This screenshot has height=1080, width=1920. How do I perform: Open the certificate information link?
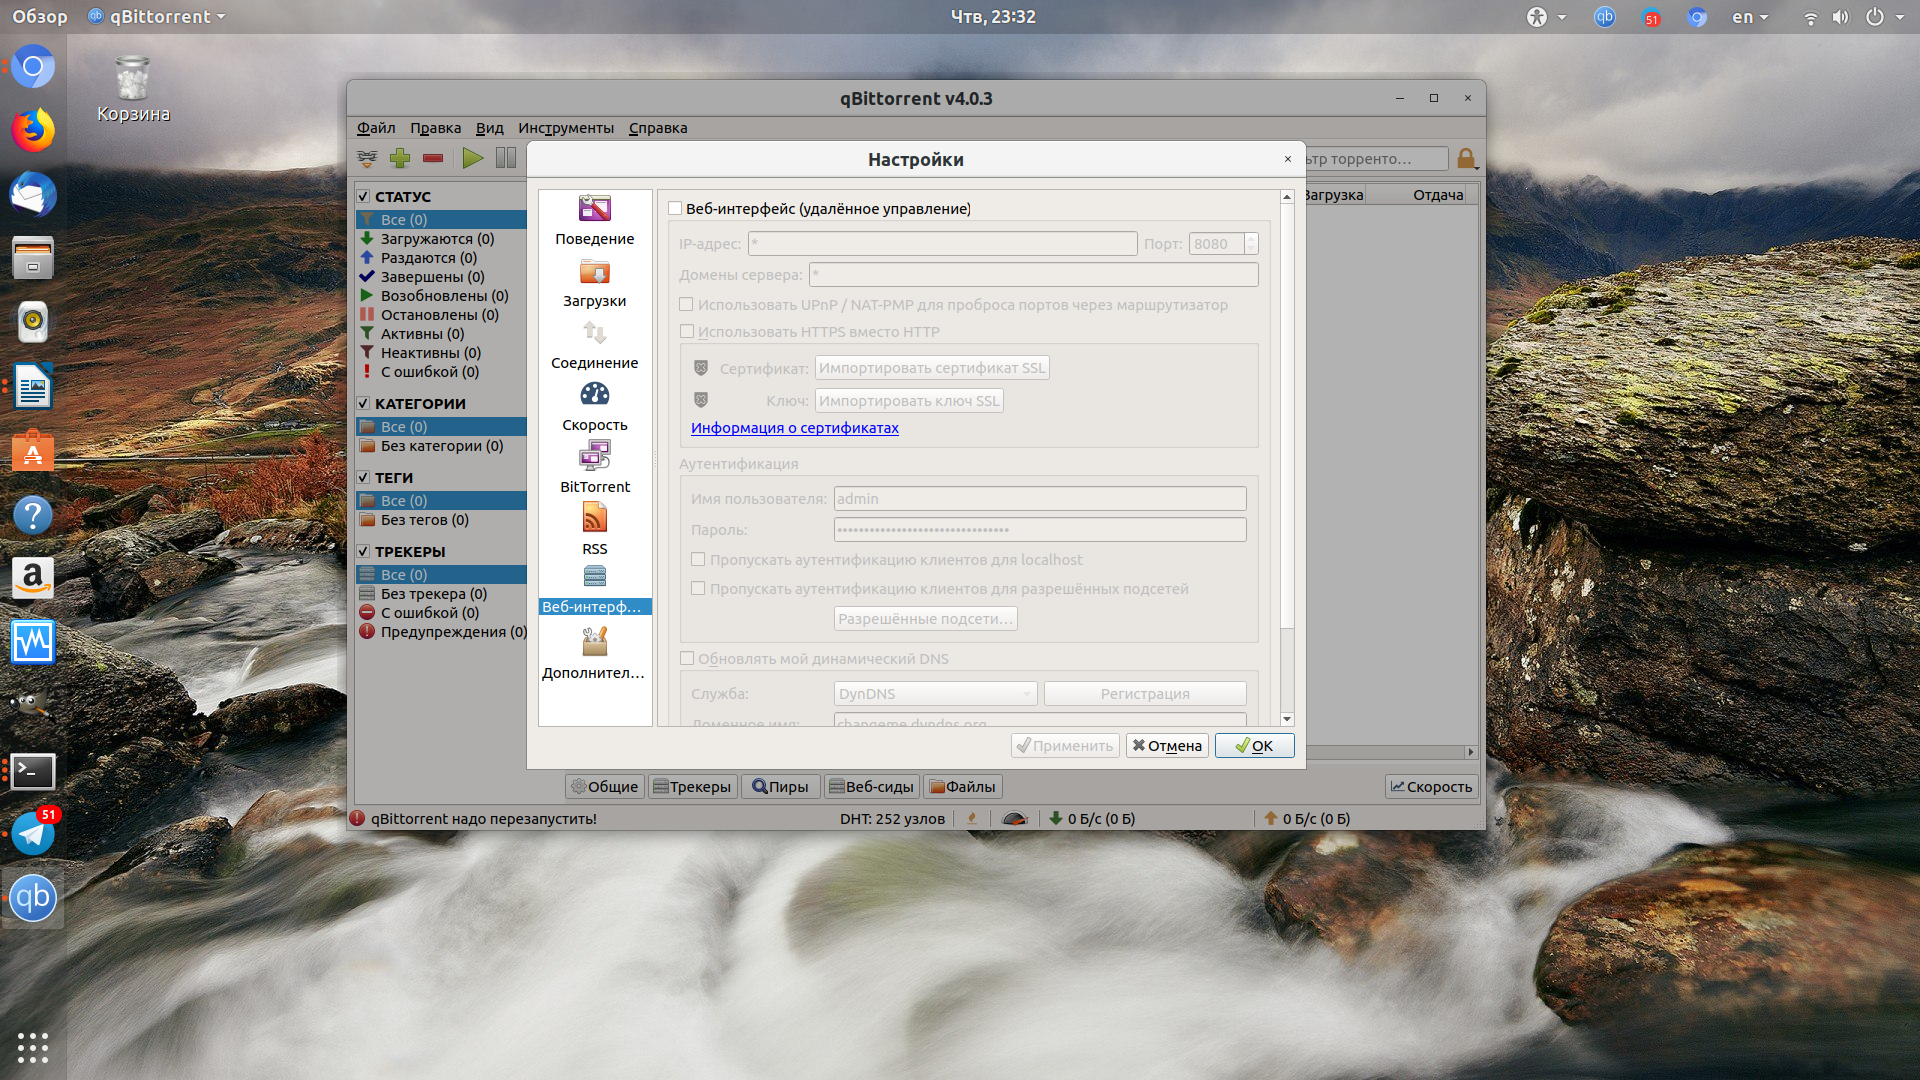coord(794,428)
